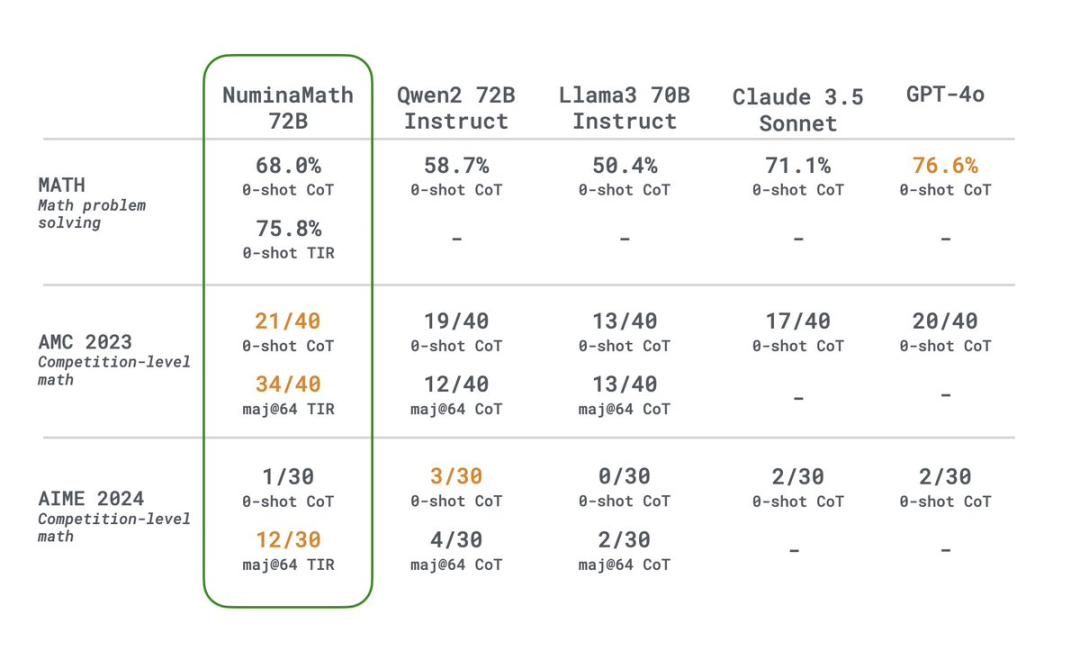1080x660 pixels.
Task: Click the NuminaMath 72B column header
Action: point(288,107)
